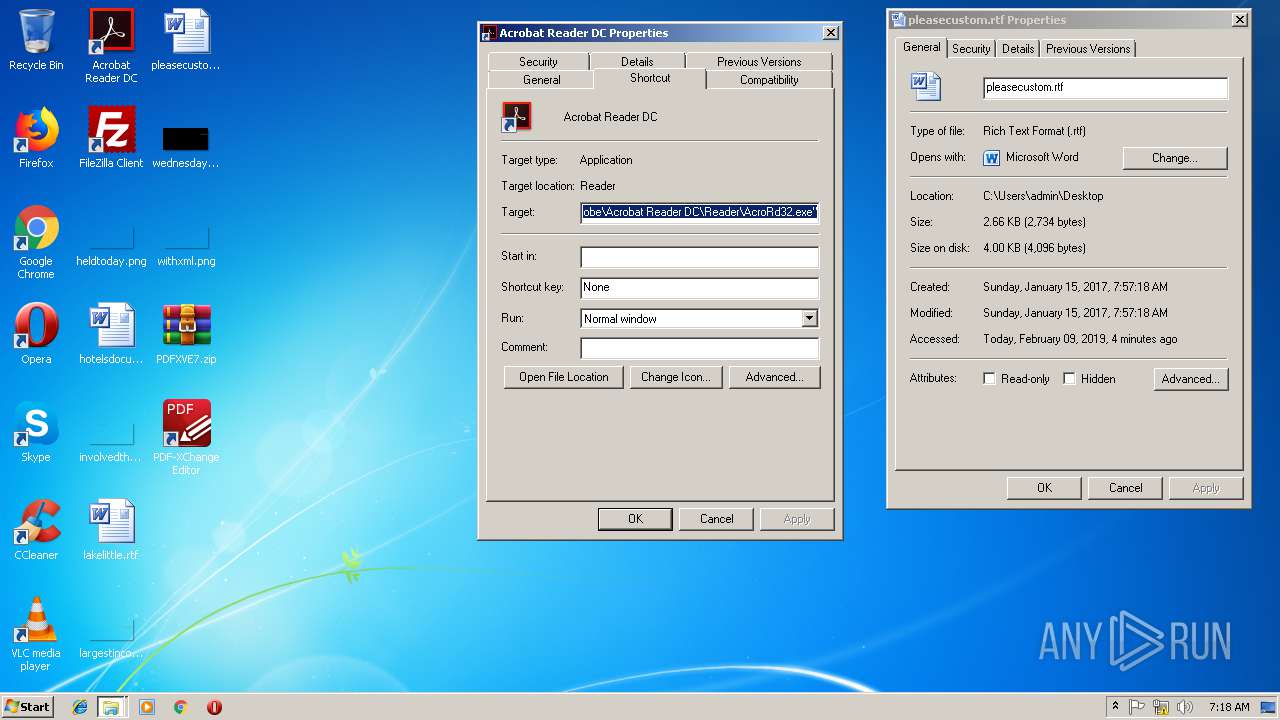The image size is (1280, 720).
Task: Open Previous Versions tab in pleasecustom.rtf Properties
Action: tap(1088, 48)
